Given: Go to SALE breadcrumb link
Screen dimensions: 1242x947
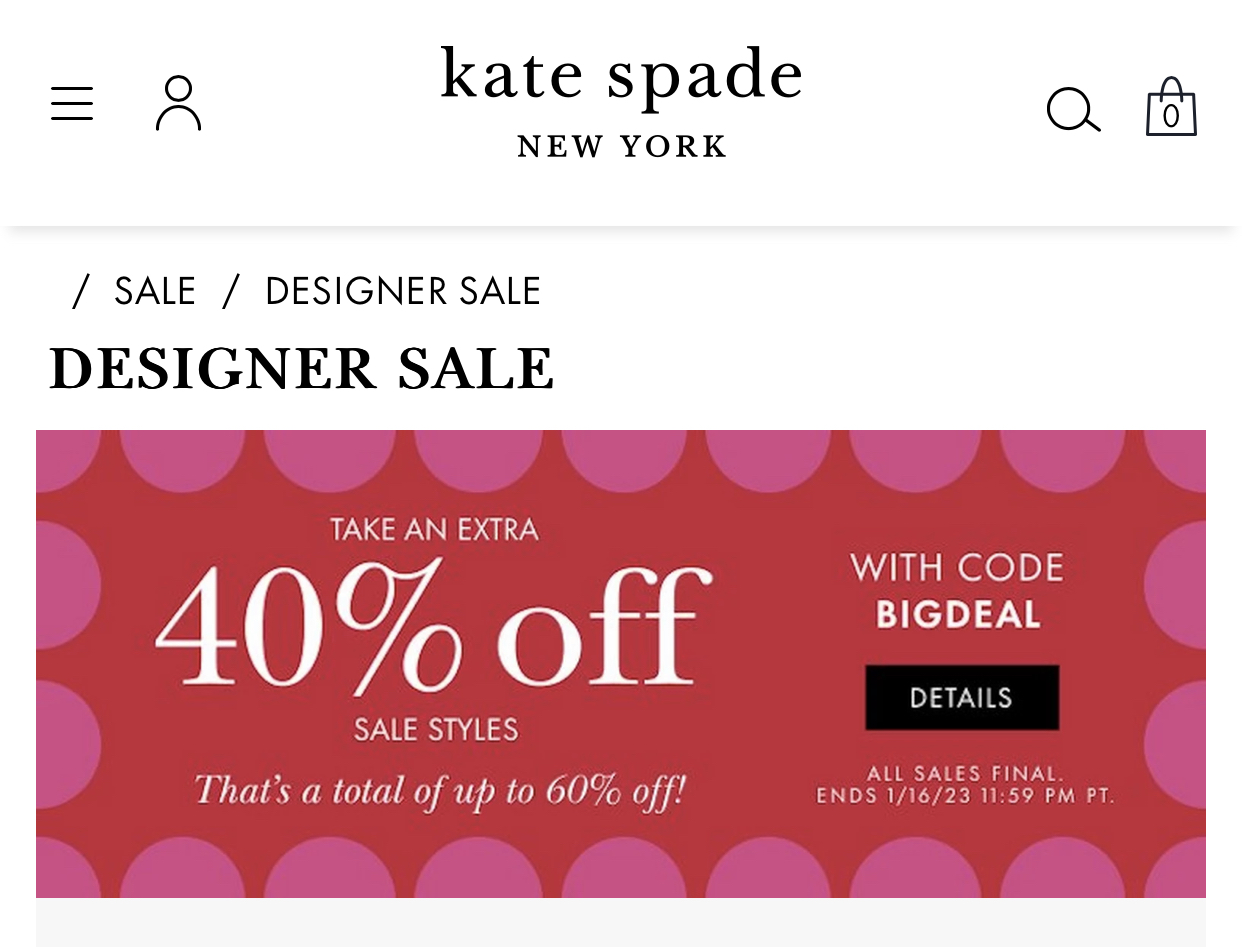Looking at the screenshot, I should (155, 291).
